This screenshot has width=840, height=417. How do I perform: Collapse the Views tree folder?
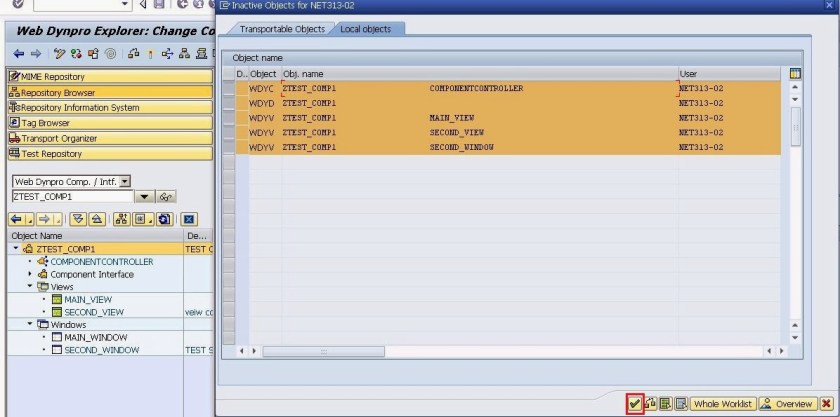tap(30, 287)
